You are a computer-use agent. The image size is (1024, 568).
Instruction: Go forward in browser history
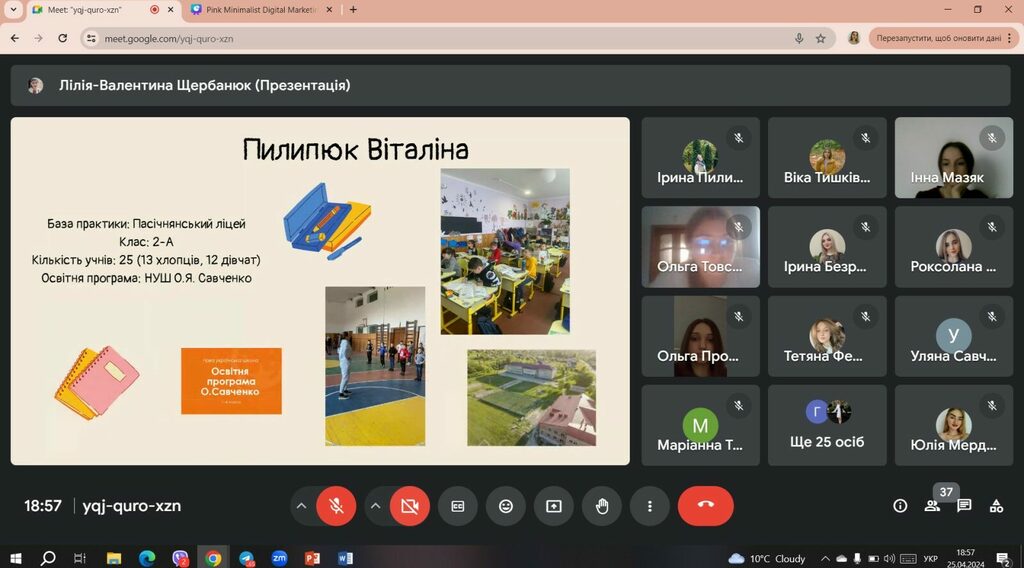click(x=39, y=39)
